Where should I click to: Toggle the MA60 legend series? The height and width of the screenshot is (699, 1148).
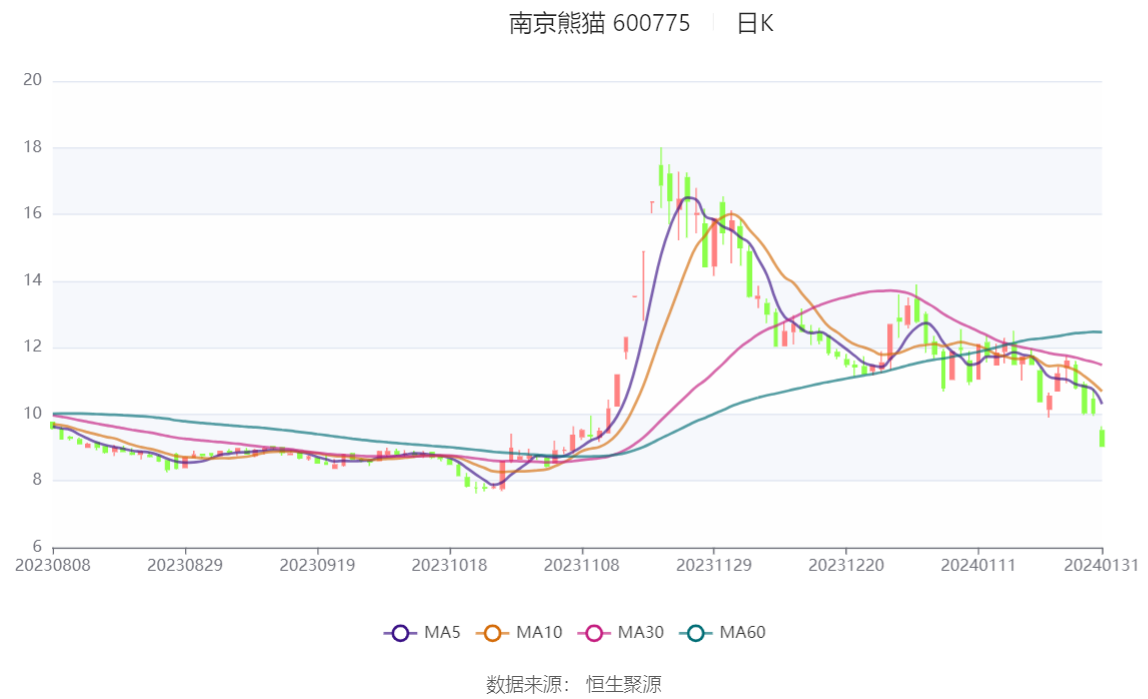tap(723, 632)
